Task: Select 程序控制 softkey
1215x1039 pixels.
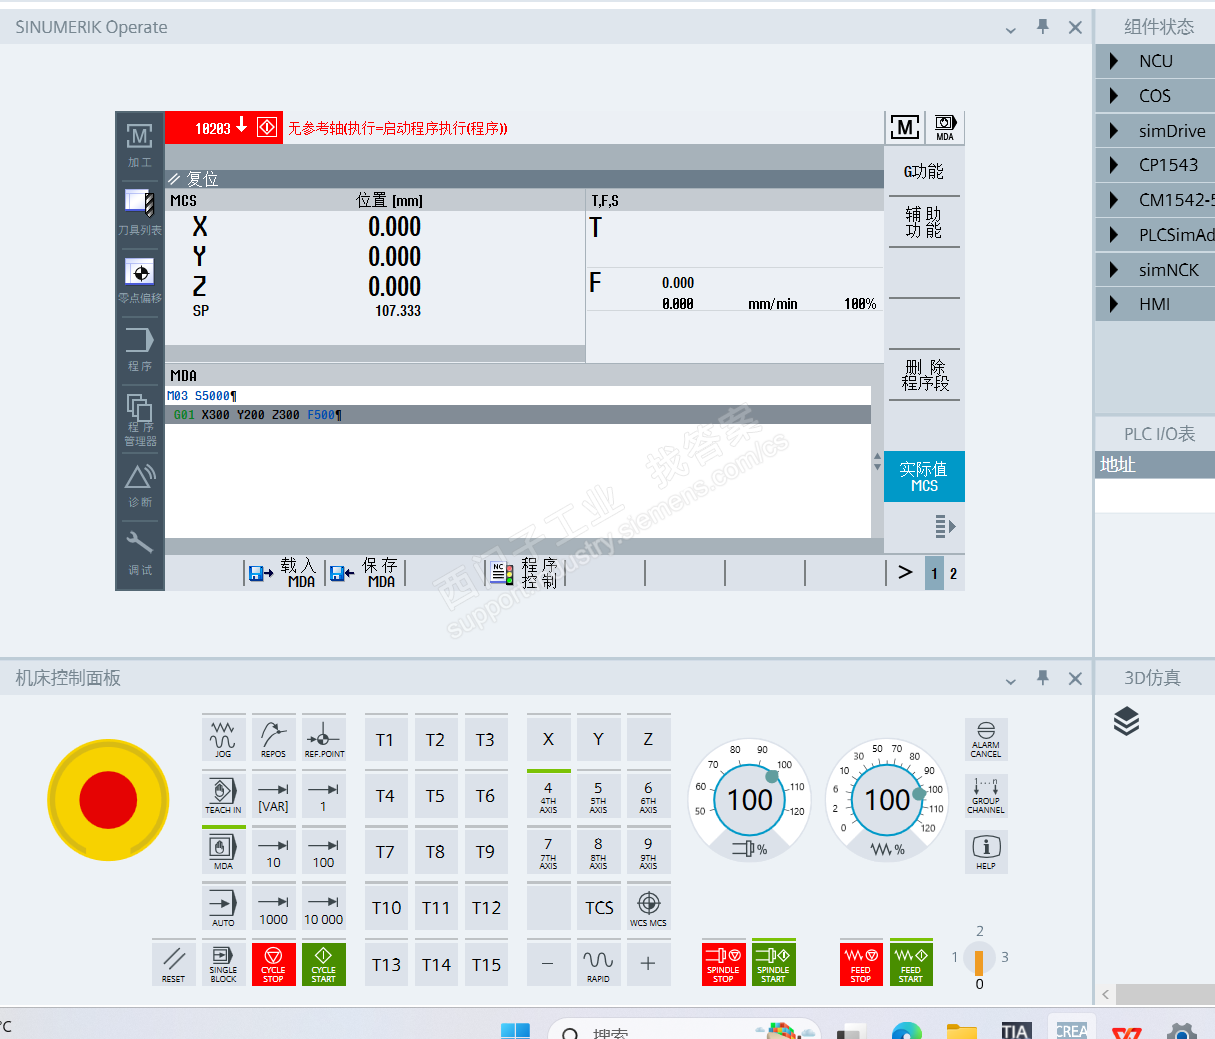Action: pos(525,573)
